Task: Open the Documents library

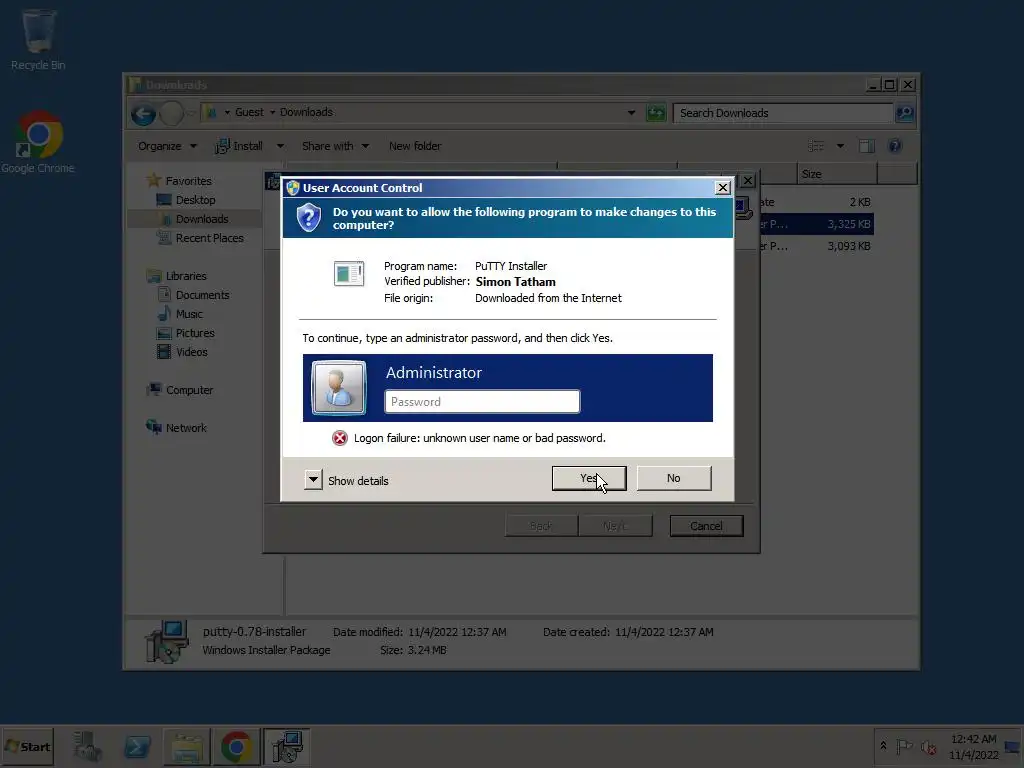Action: [202, 295]
